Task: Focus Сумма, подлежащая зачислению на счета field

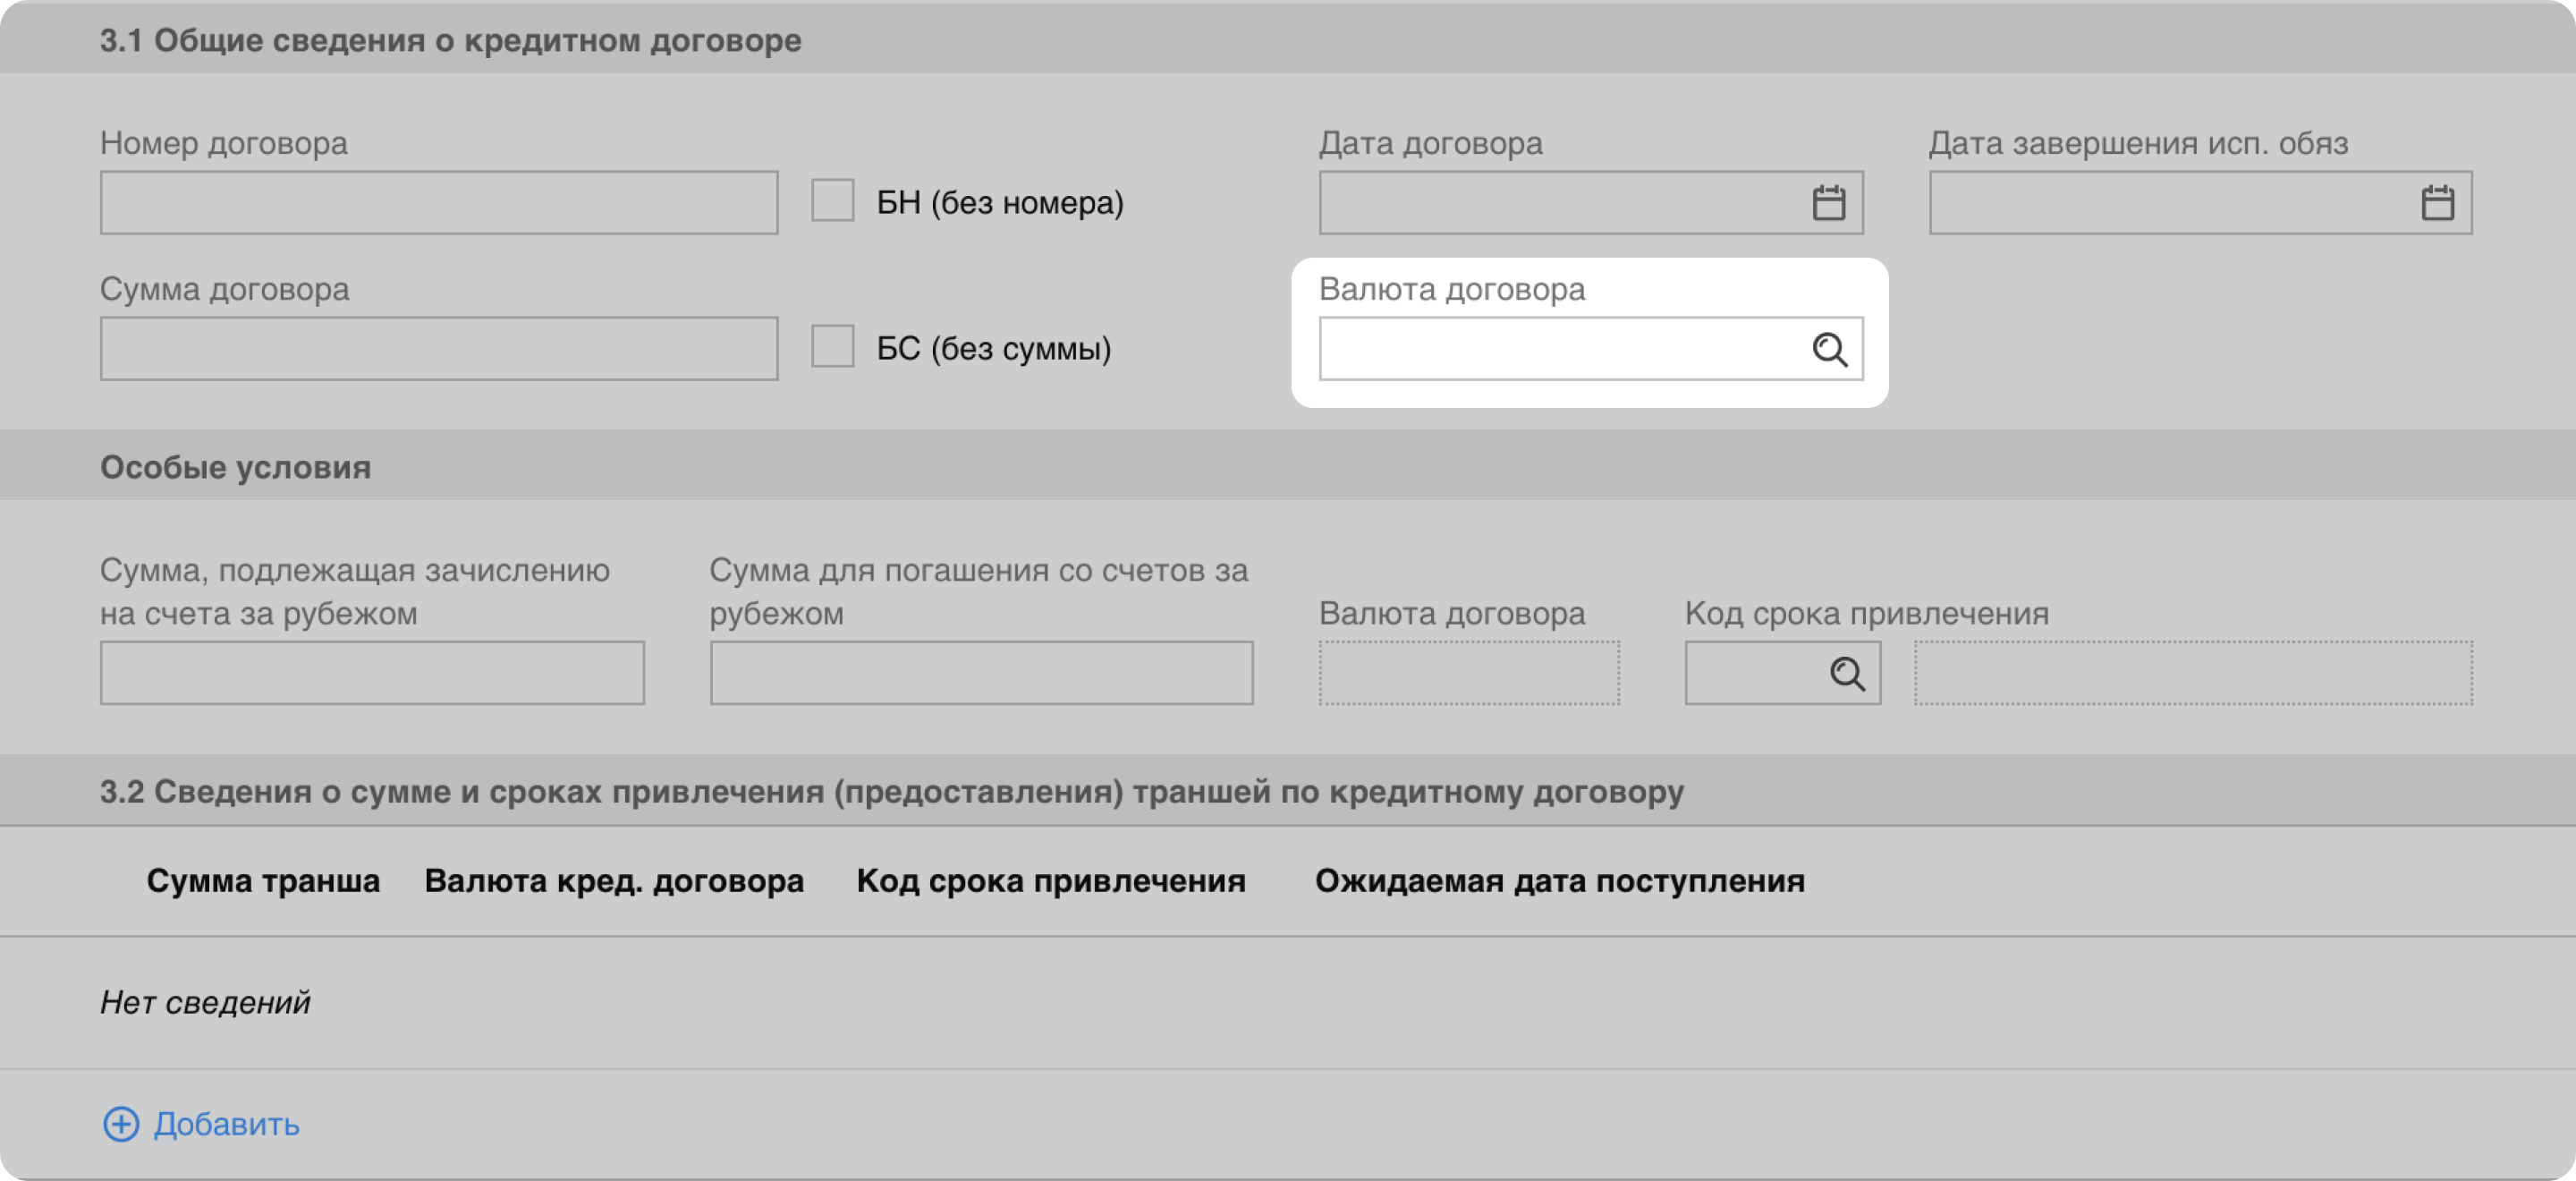Action: (x=371, y=674)
